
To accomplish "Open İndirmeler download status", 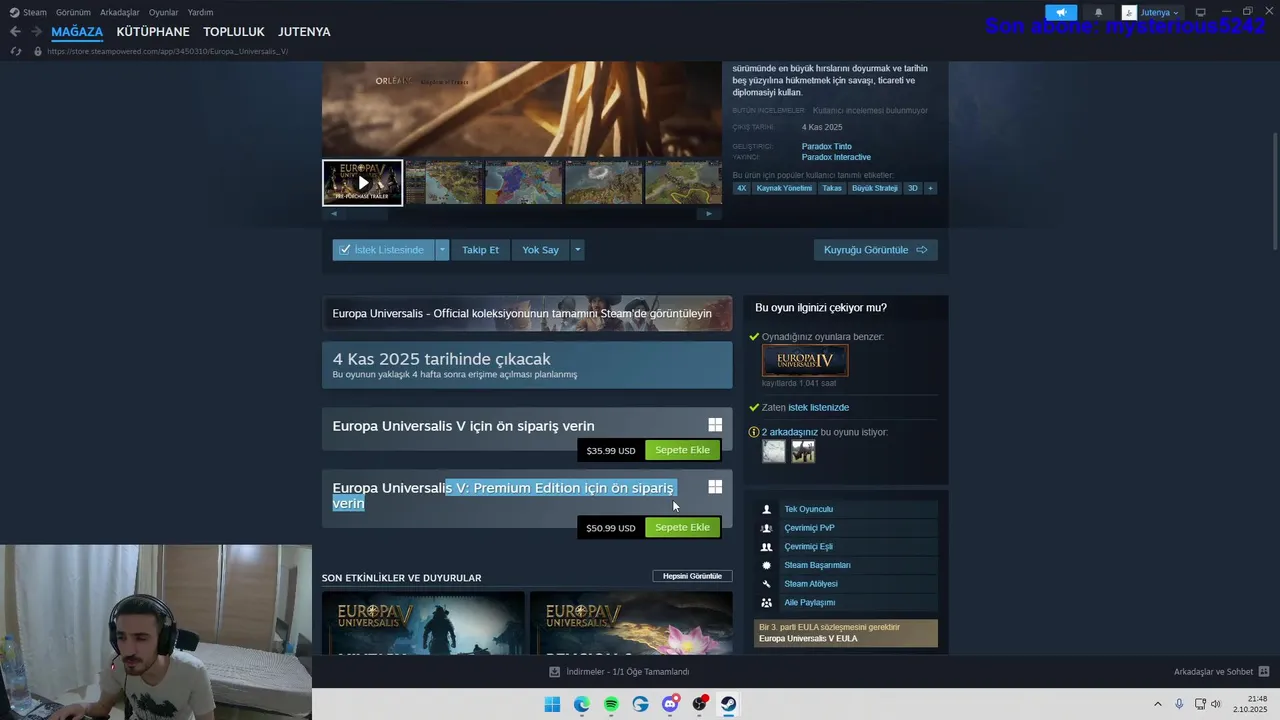I will (x=619, y=672).
